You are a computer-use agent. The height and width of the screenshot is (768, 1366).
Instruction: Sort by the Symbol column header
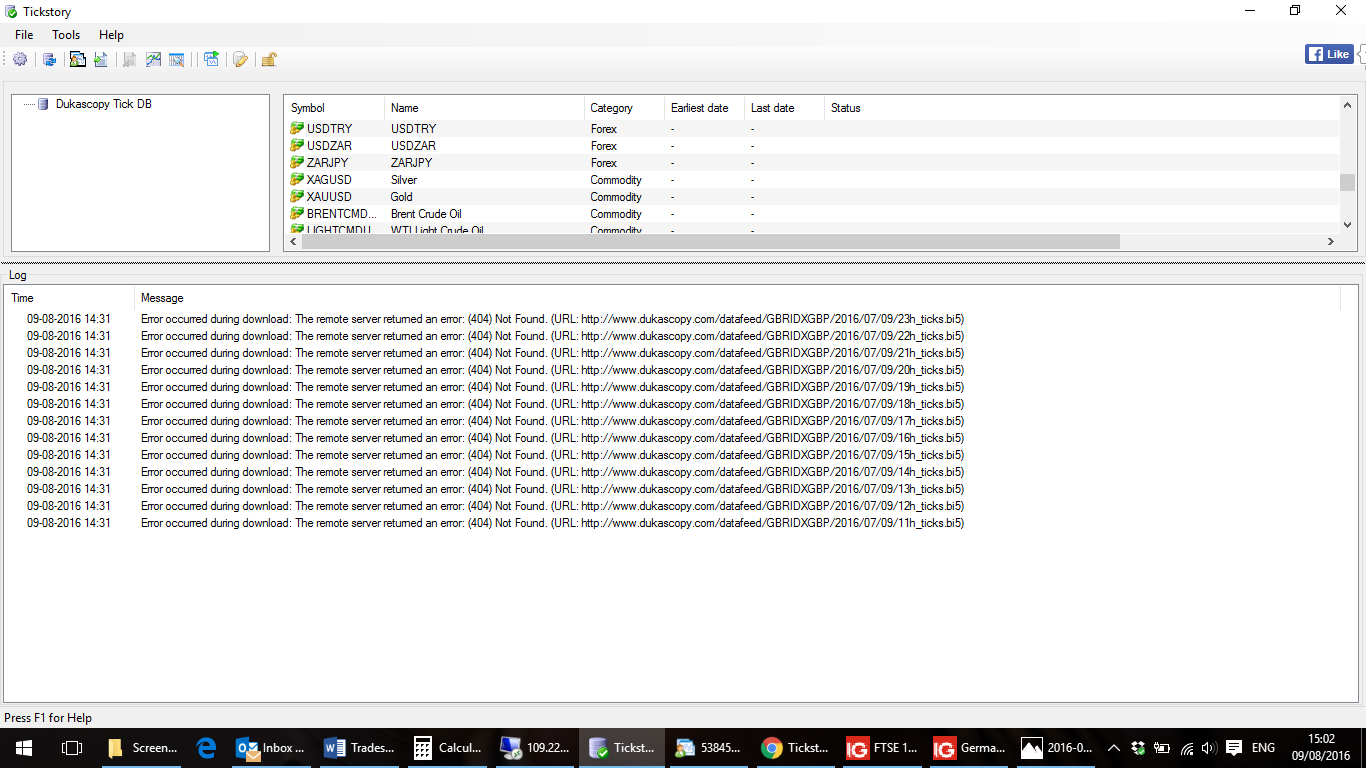334,108
